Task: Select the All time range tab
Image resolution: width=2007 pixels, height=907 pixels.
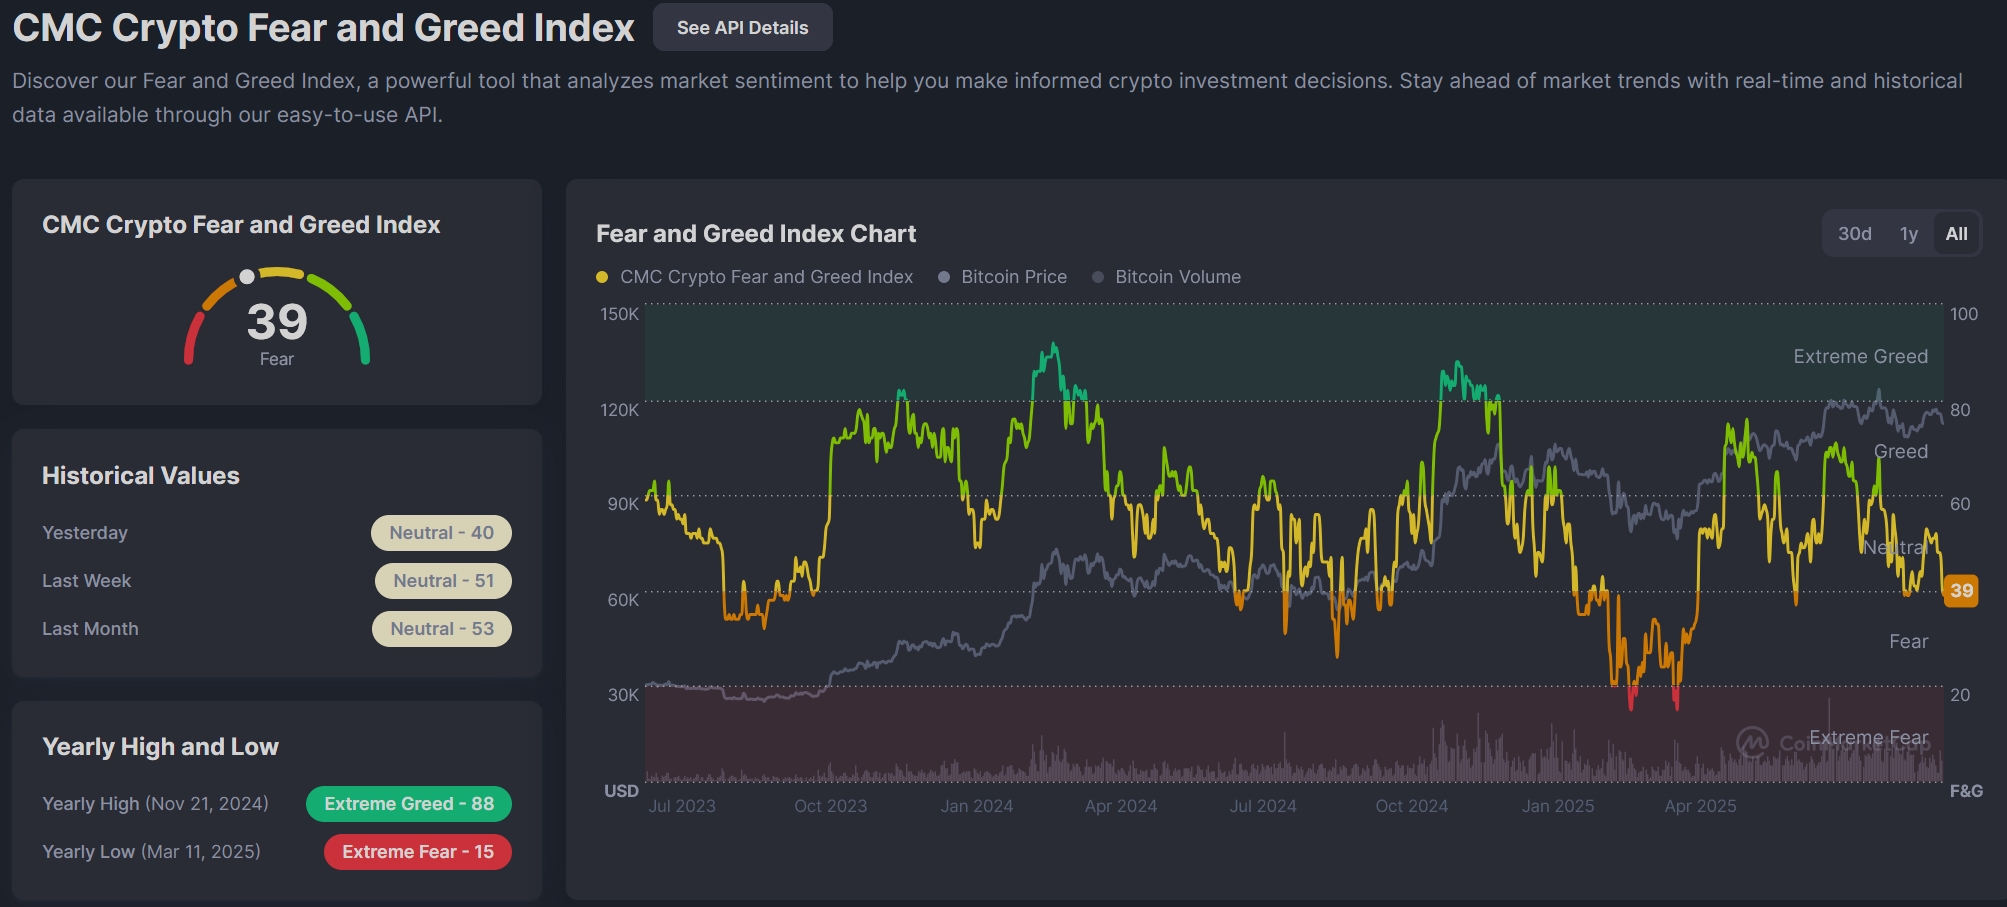Action: tap(1956, 234)
